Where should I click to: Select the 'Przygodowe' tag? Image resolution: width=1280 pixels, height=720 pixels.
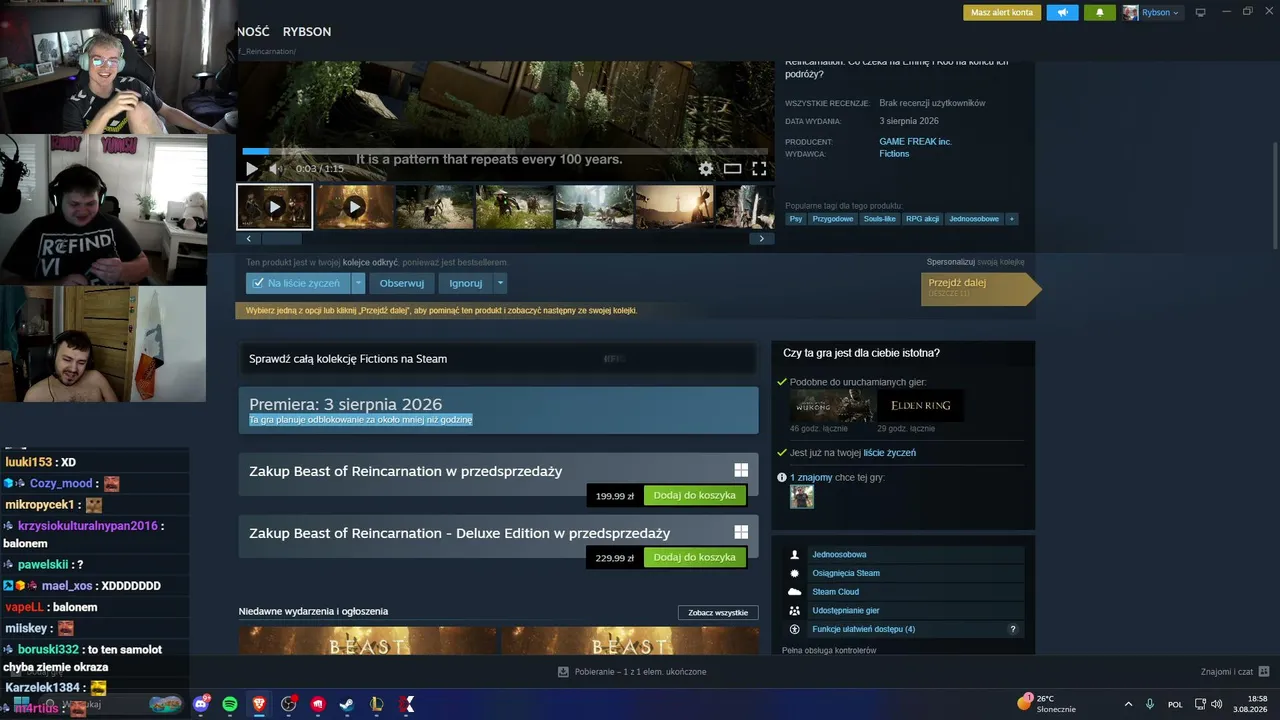pyautogui.click(x=832, y=219)
